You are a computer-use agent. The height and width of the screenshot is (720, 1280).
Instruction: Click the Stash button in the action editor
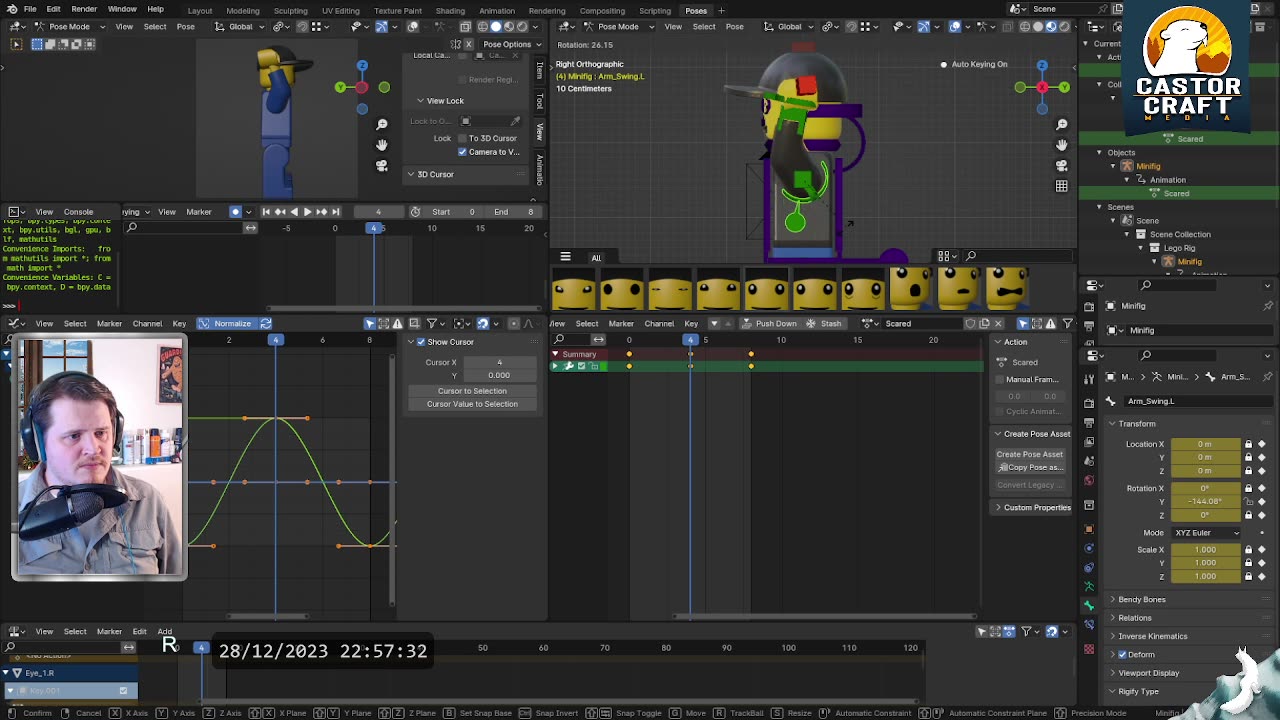coord(824,324)
